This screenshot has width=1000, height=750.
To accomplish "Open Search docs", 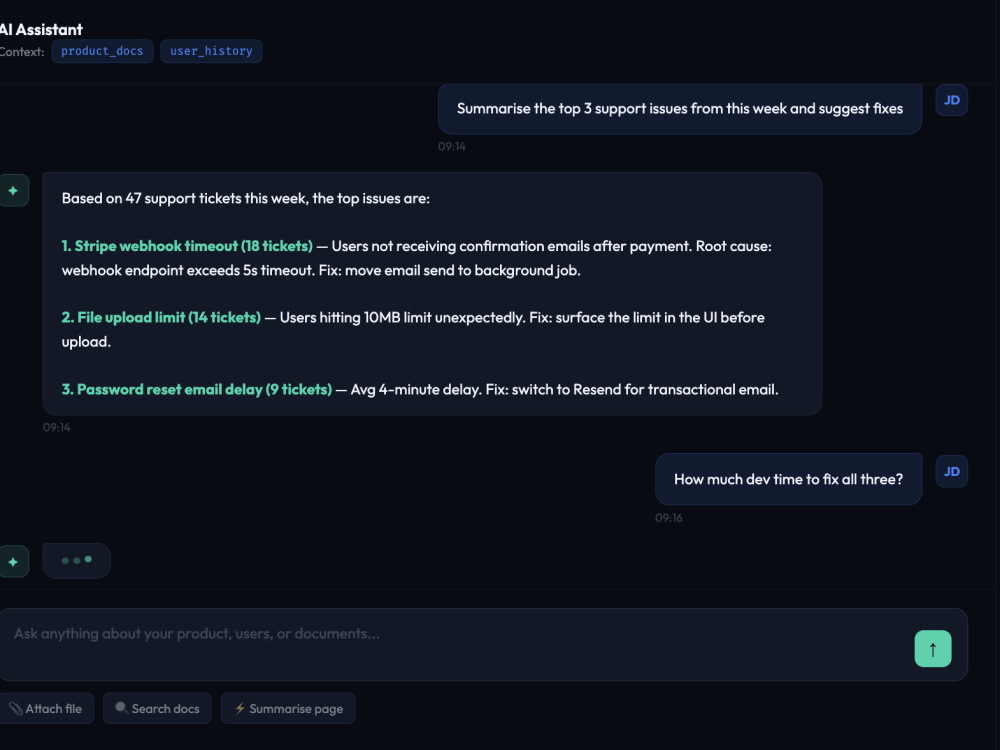I will pyautogui.click(x=157, y=709).
